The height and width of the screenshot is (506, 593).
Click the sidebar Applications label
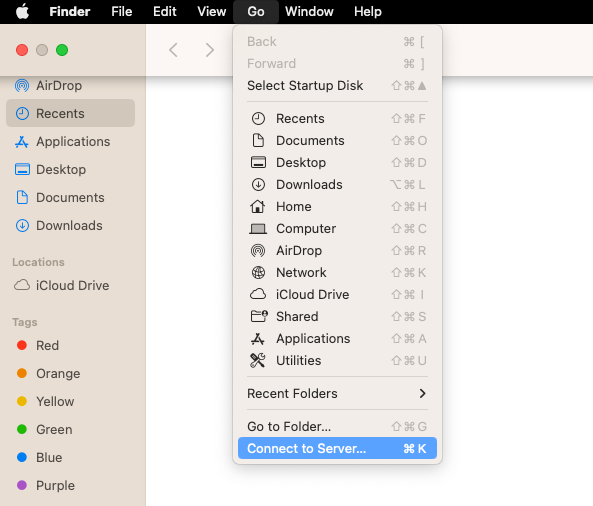(73, 142)
